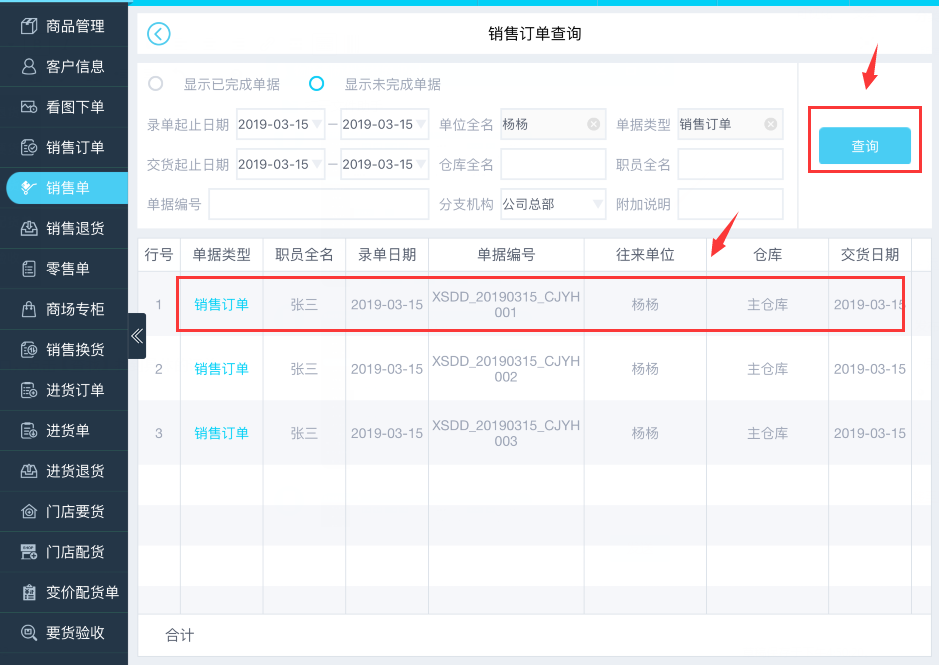Image resolution: width=939 pixels, height=665 pixels.
Task: Clear the 单位全名 field 杨杨 with its X icon
Action: pyautogui.click(x=593, y=124)
